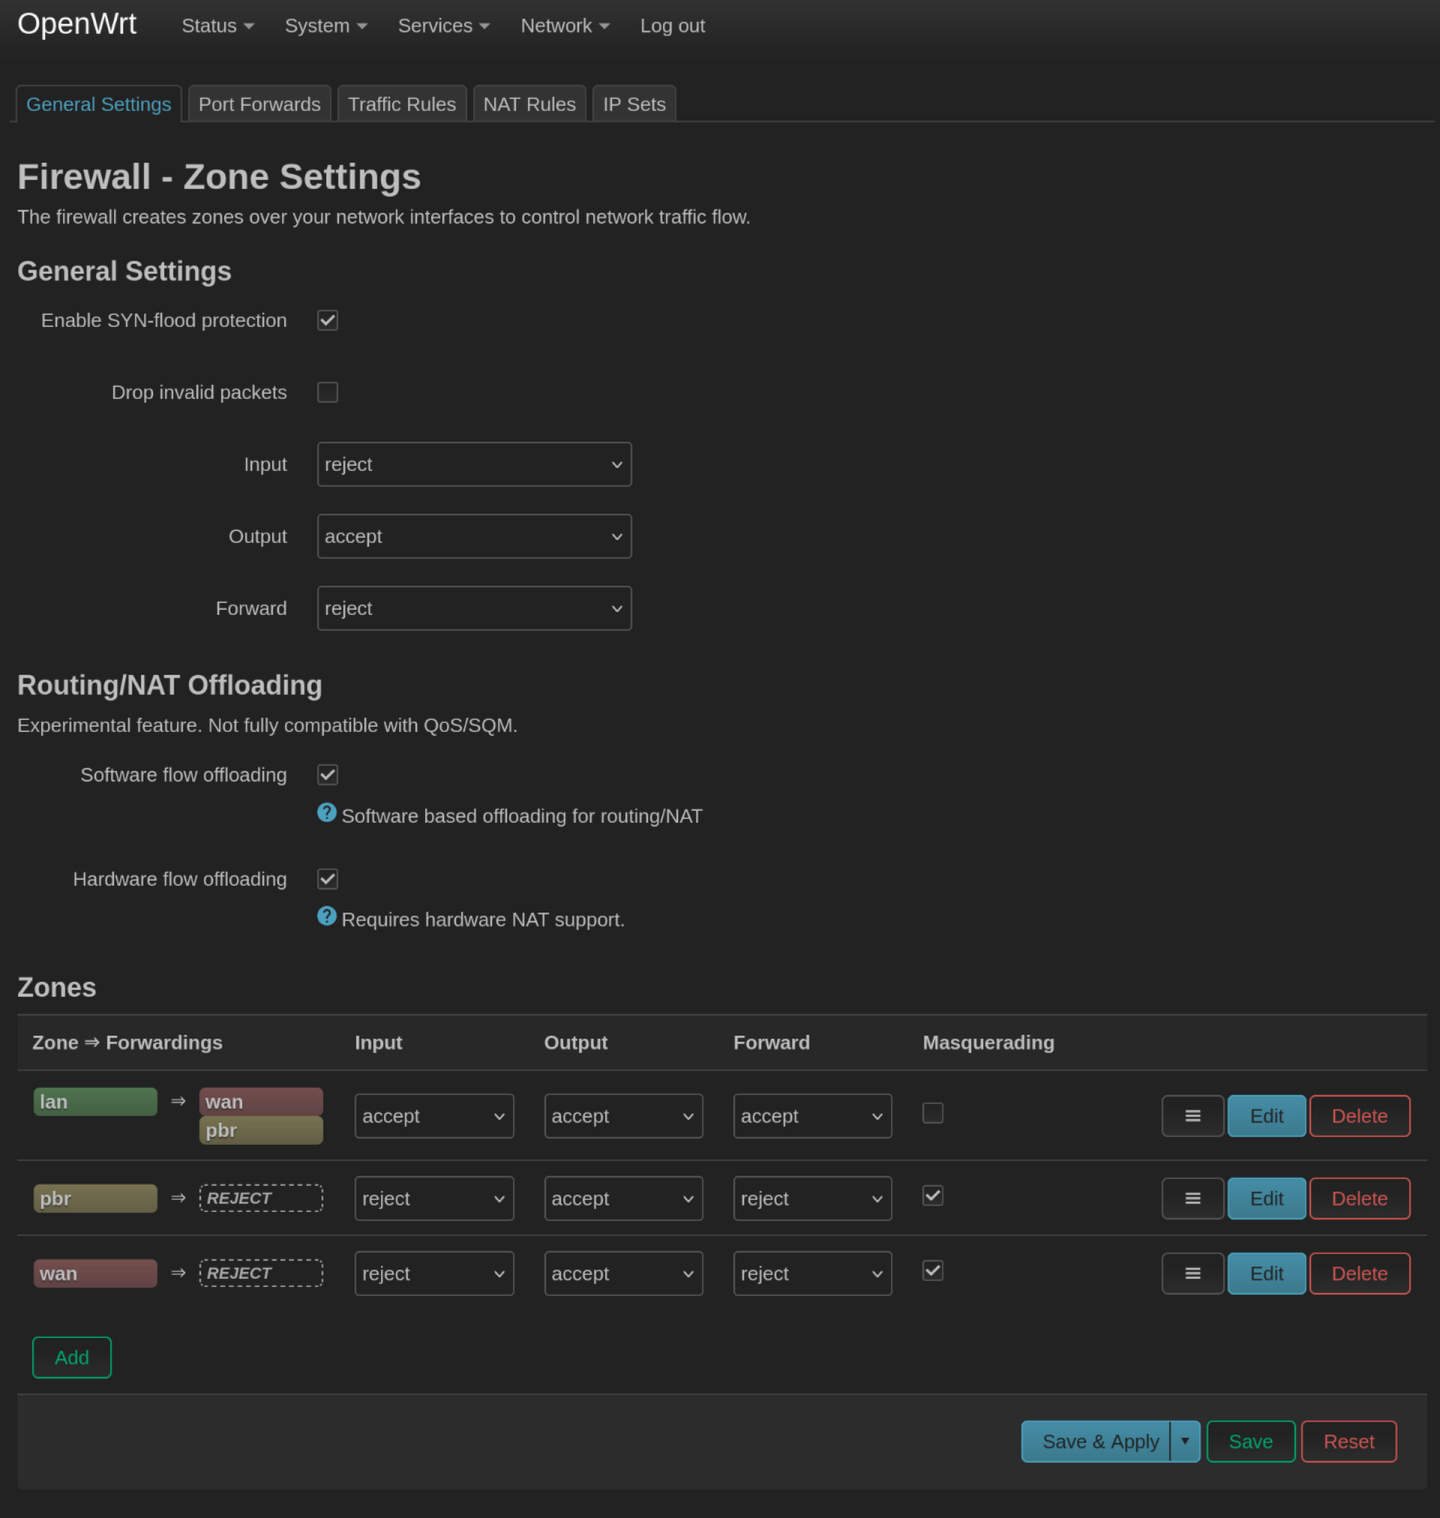1440x1518 pixels.
Task: Click Add to create a new zone
Action: tap(72, 1357)
